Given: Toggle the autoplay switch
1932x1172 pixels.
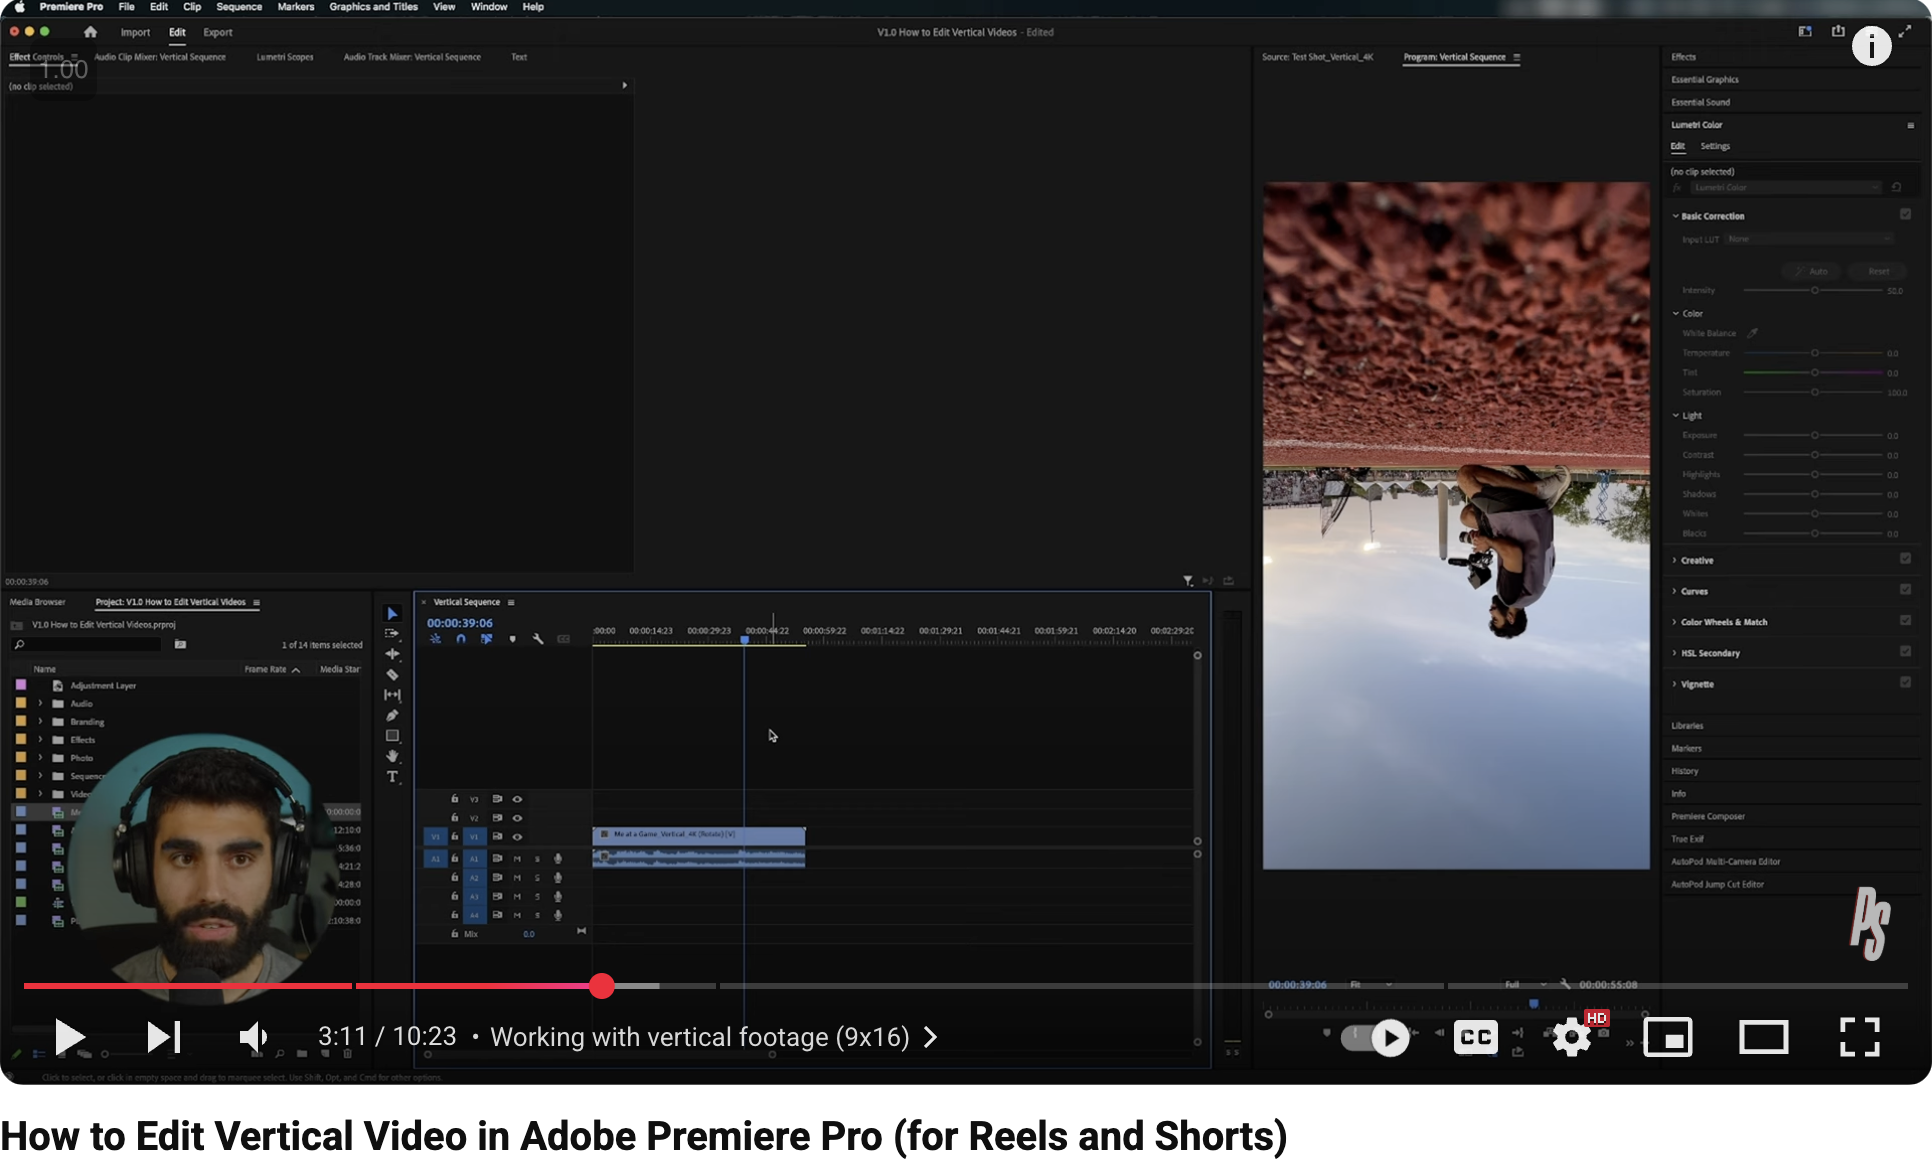Looking at the screenshot, I should (1376, 1037).
